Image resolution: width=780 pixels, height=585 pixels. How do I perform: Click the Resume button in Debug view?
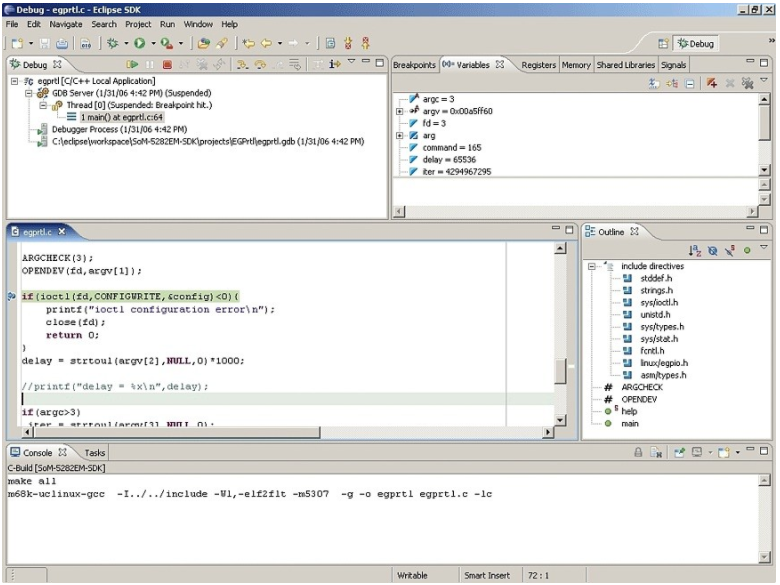click(x=131, y=64)
